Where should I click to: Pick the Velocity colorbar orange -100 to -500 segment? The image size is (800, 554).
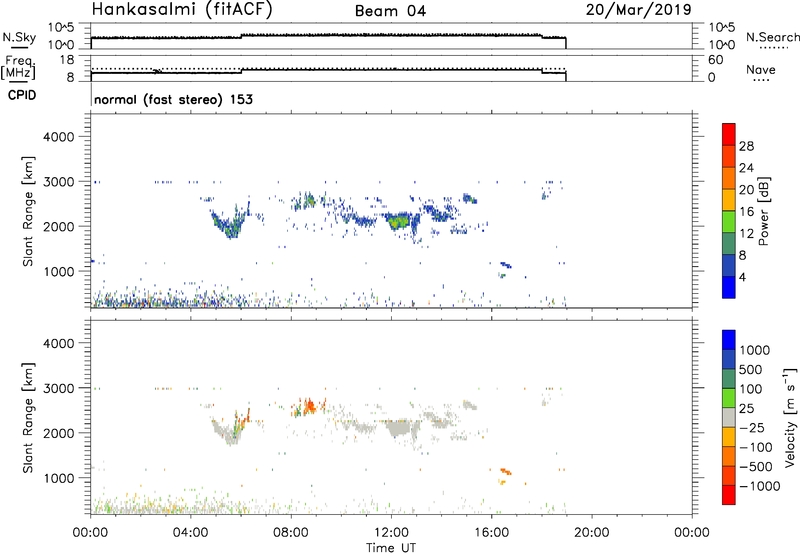(x=729, y=456)
